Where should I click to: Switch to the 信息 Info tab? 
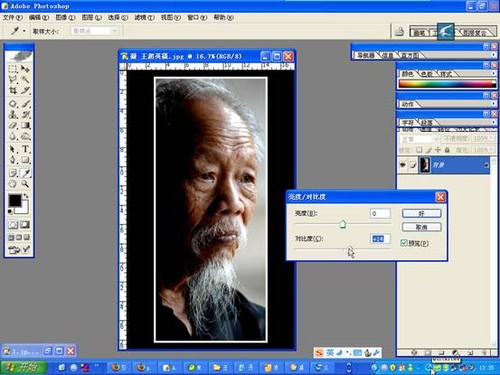click(x=387, y=55)
